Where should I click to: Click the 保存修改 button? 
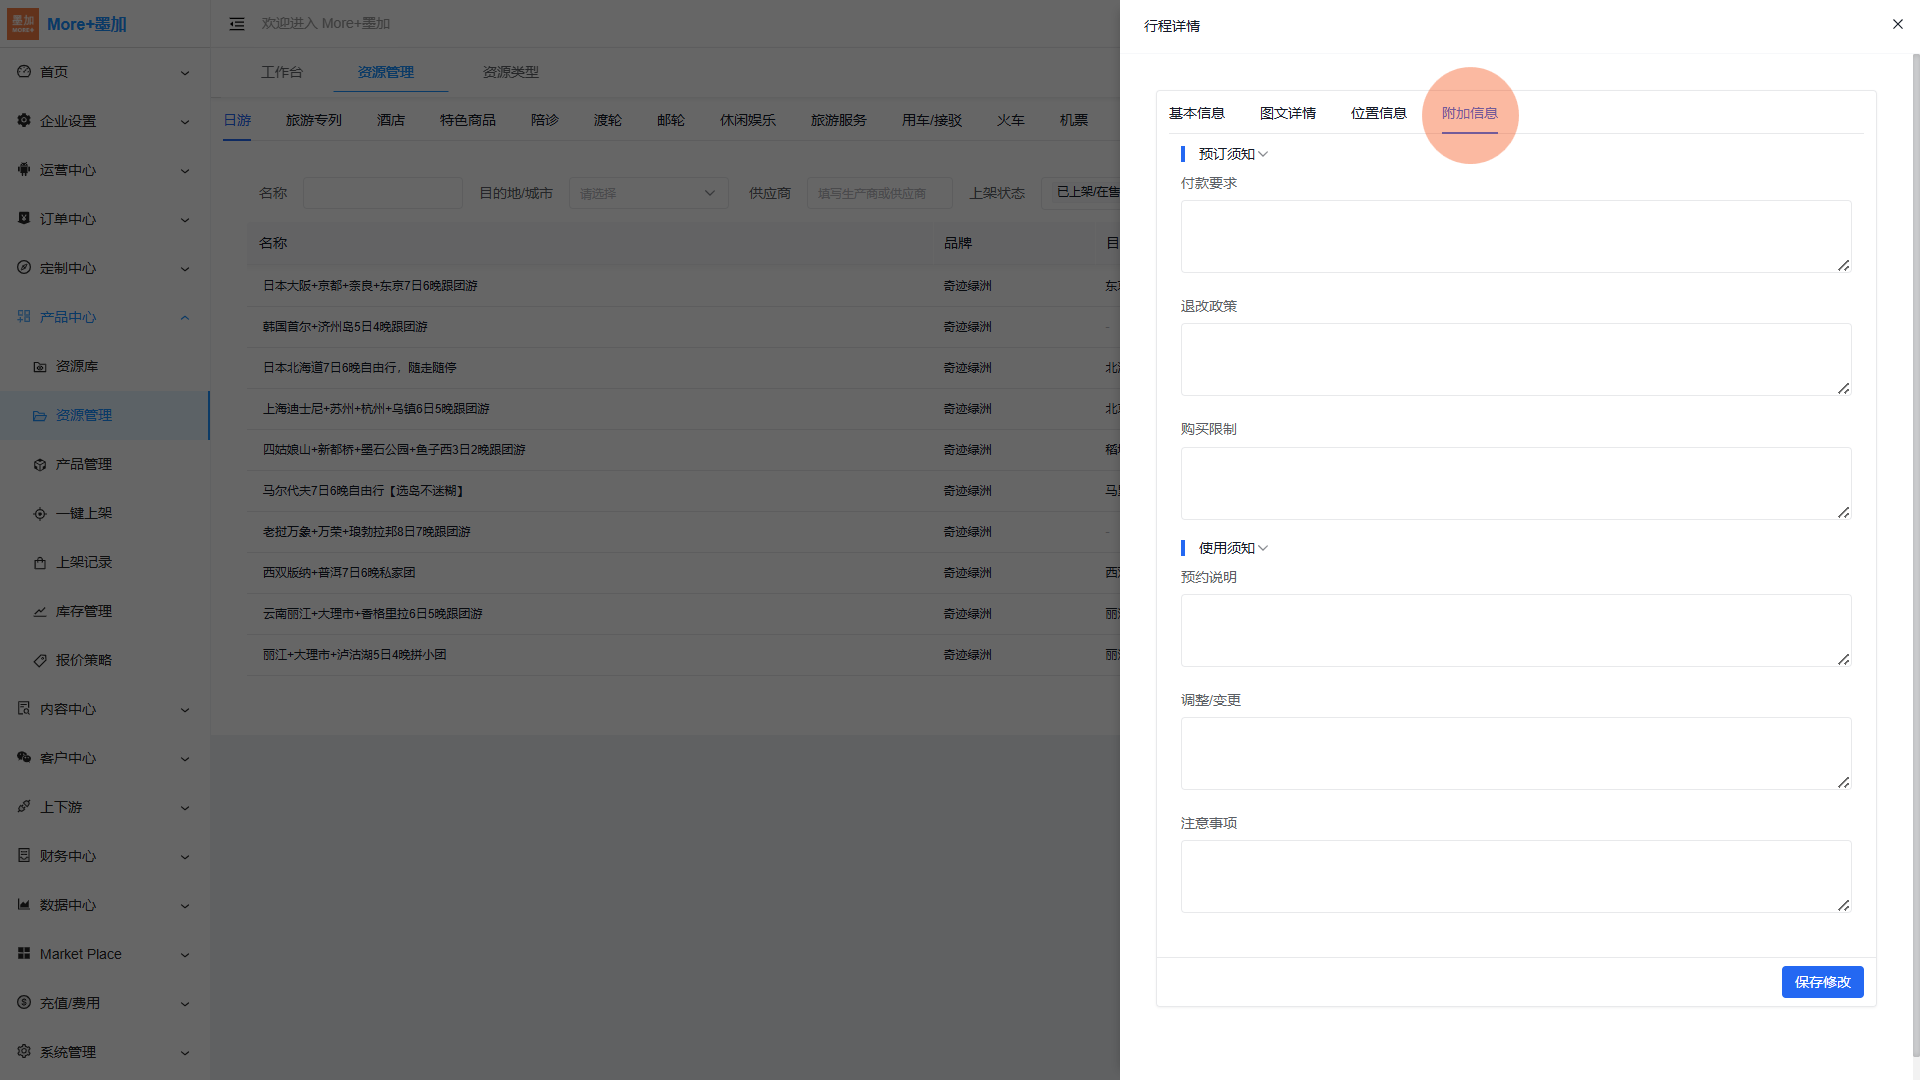pyautogui.click(x=1821, y=982)
